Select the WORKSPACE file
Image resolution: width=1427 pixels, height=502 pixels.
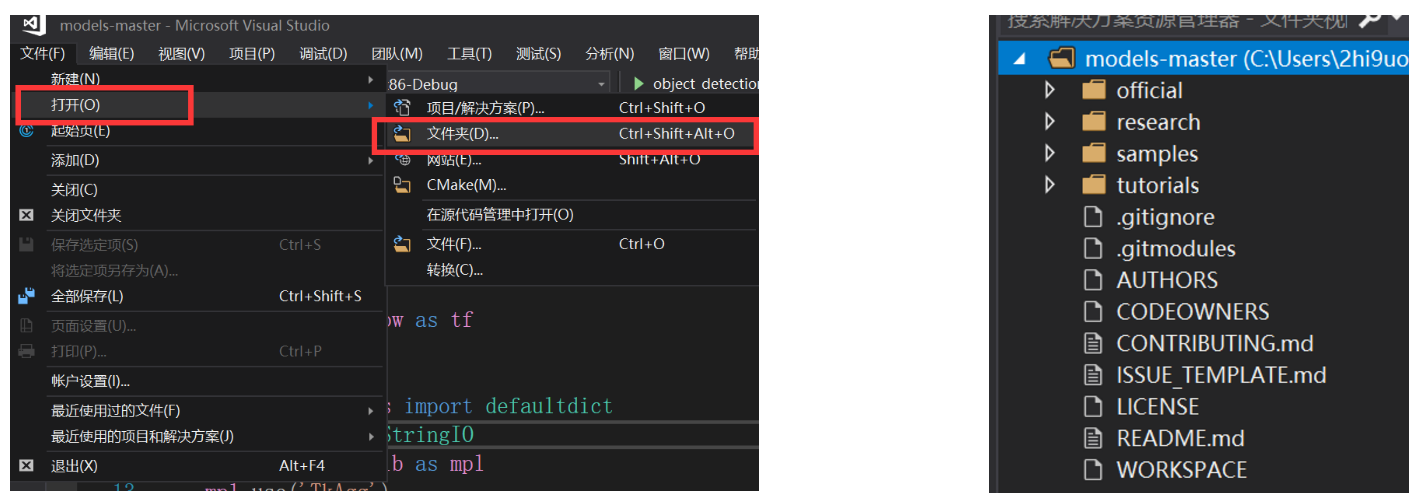(1181, 470)
